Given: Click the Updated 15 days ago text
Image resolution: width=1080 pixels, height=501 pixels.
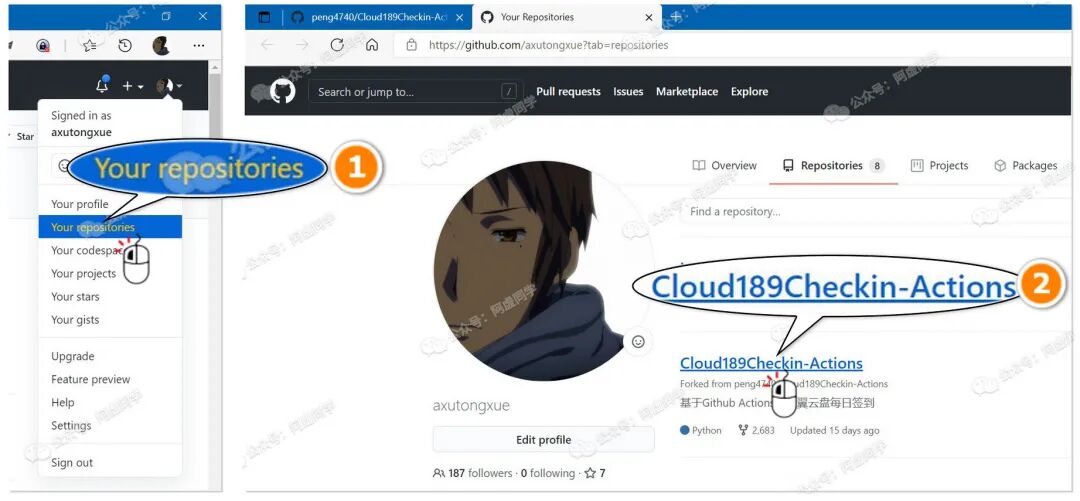Looking at the screenshot, I should (x=834, y=430).
